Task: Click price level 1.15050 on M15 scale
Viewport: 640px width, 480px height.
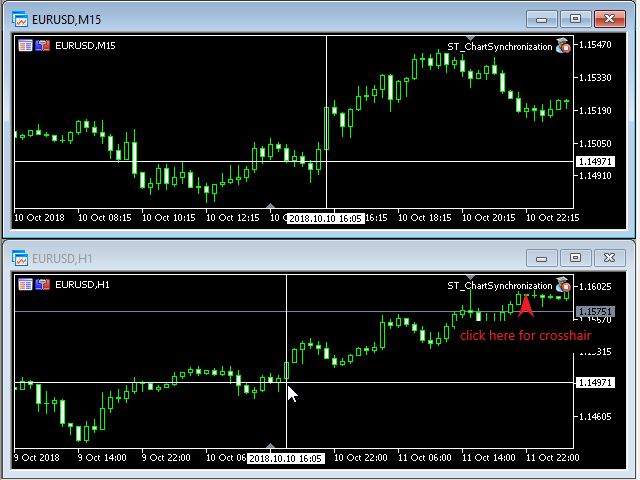Action: pos(596,144)
